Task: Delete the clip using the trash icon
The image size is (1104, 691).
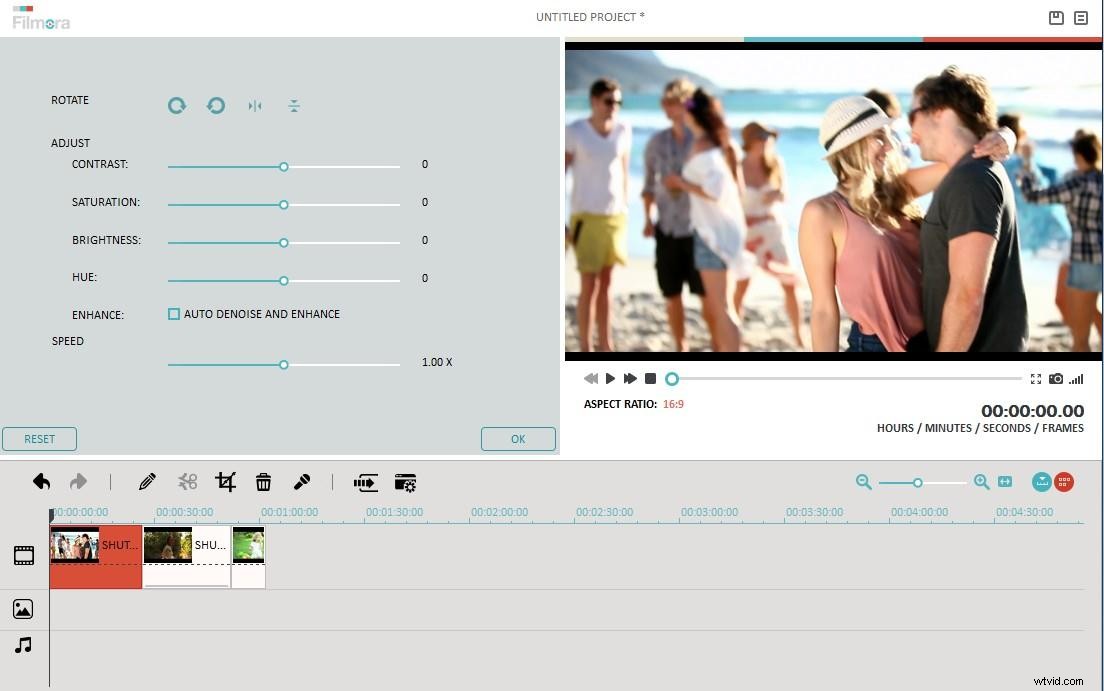Action: pyautogui.click(x=264, y=482)
